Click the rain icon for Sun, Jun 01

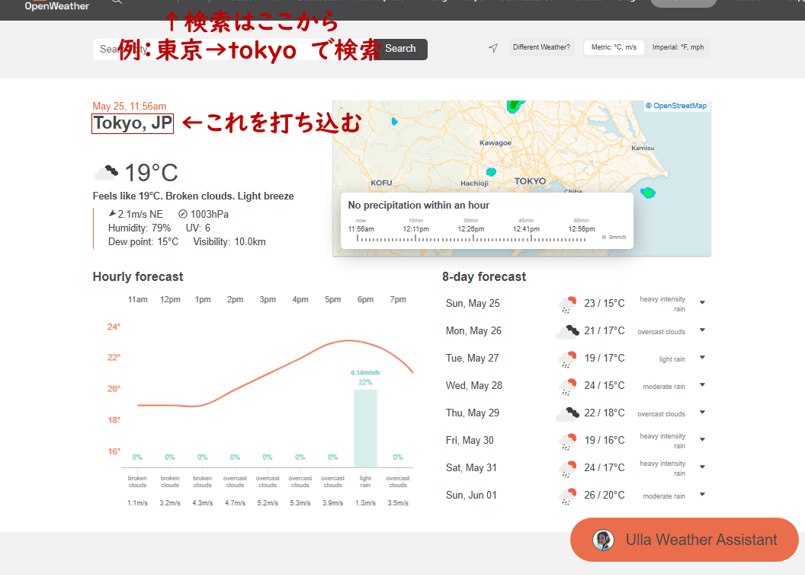[567, 496]
